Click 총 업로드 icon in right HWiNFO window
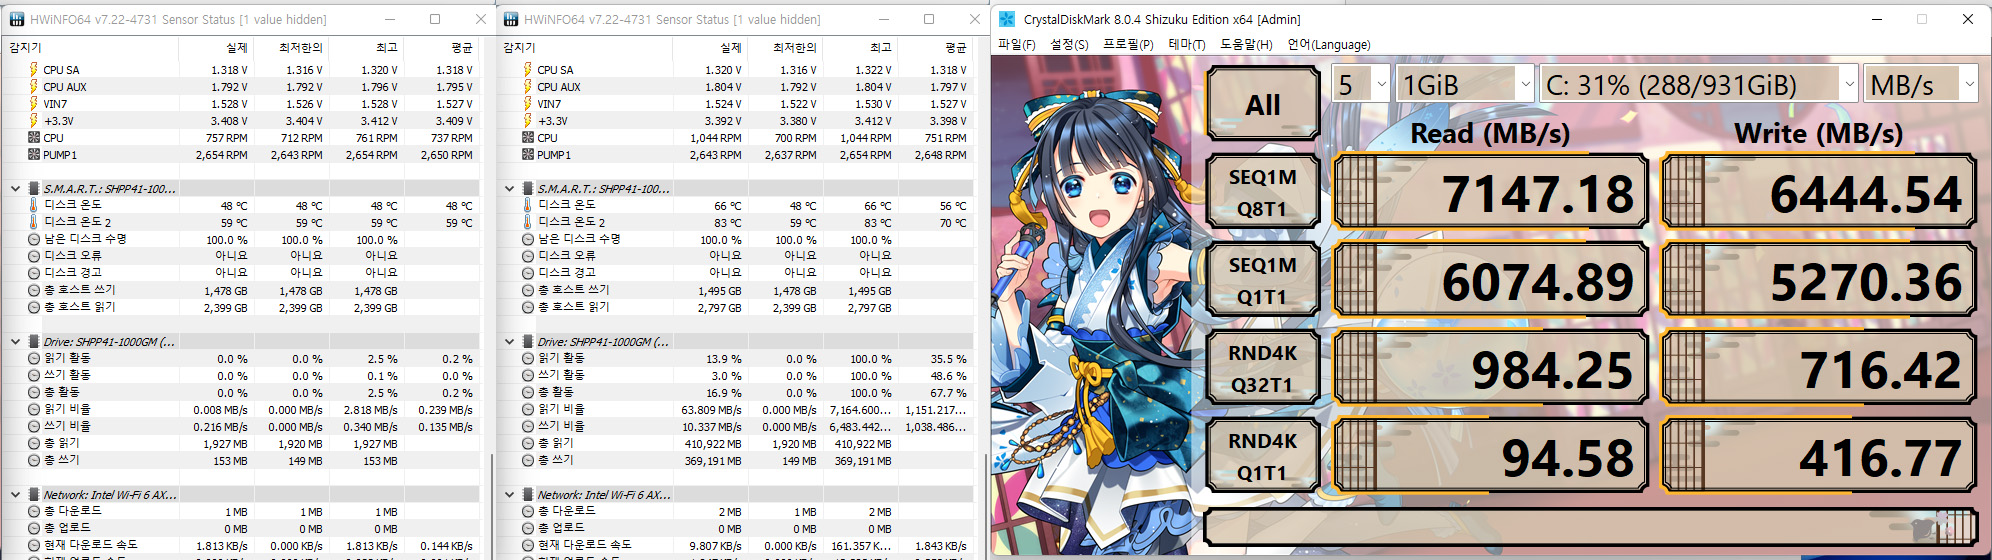Screen dimensions: 1992x560 527,528
